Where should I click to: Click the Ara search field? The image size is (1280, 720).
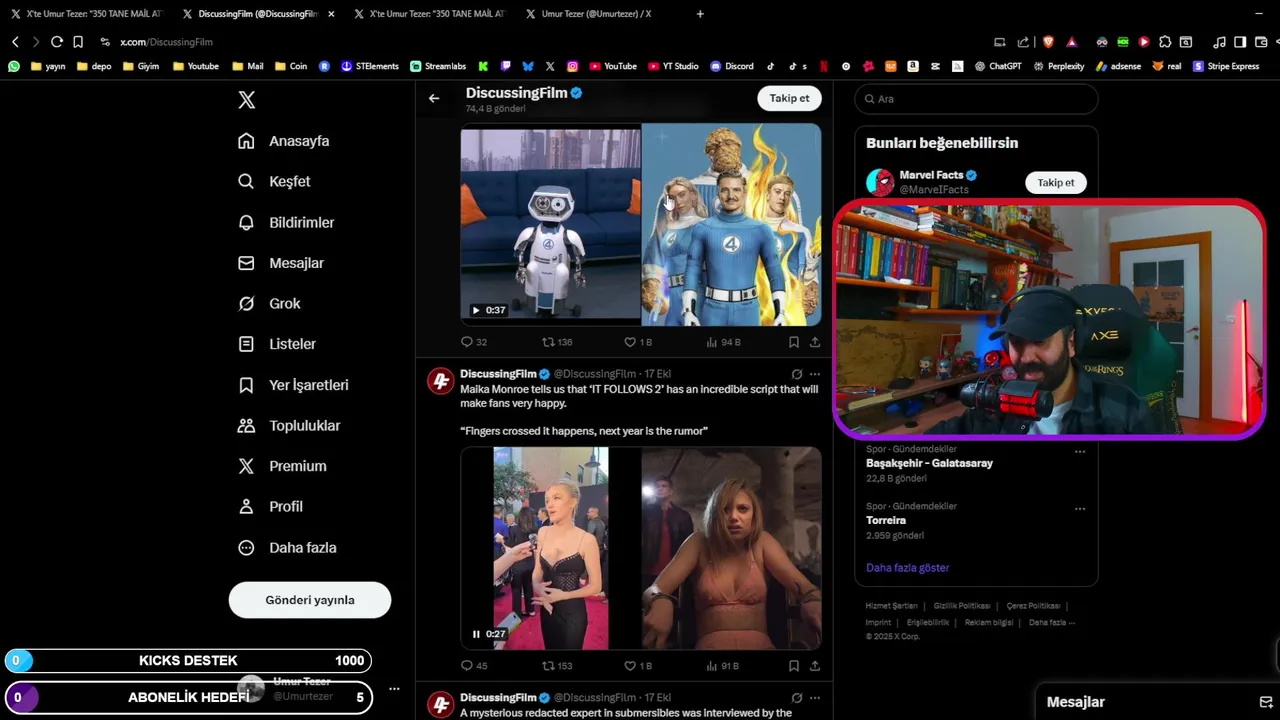976,99
